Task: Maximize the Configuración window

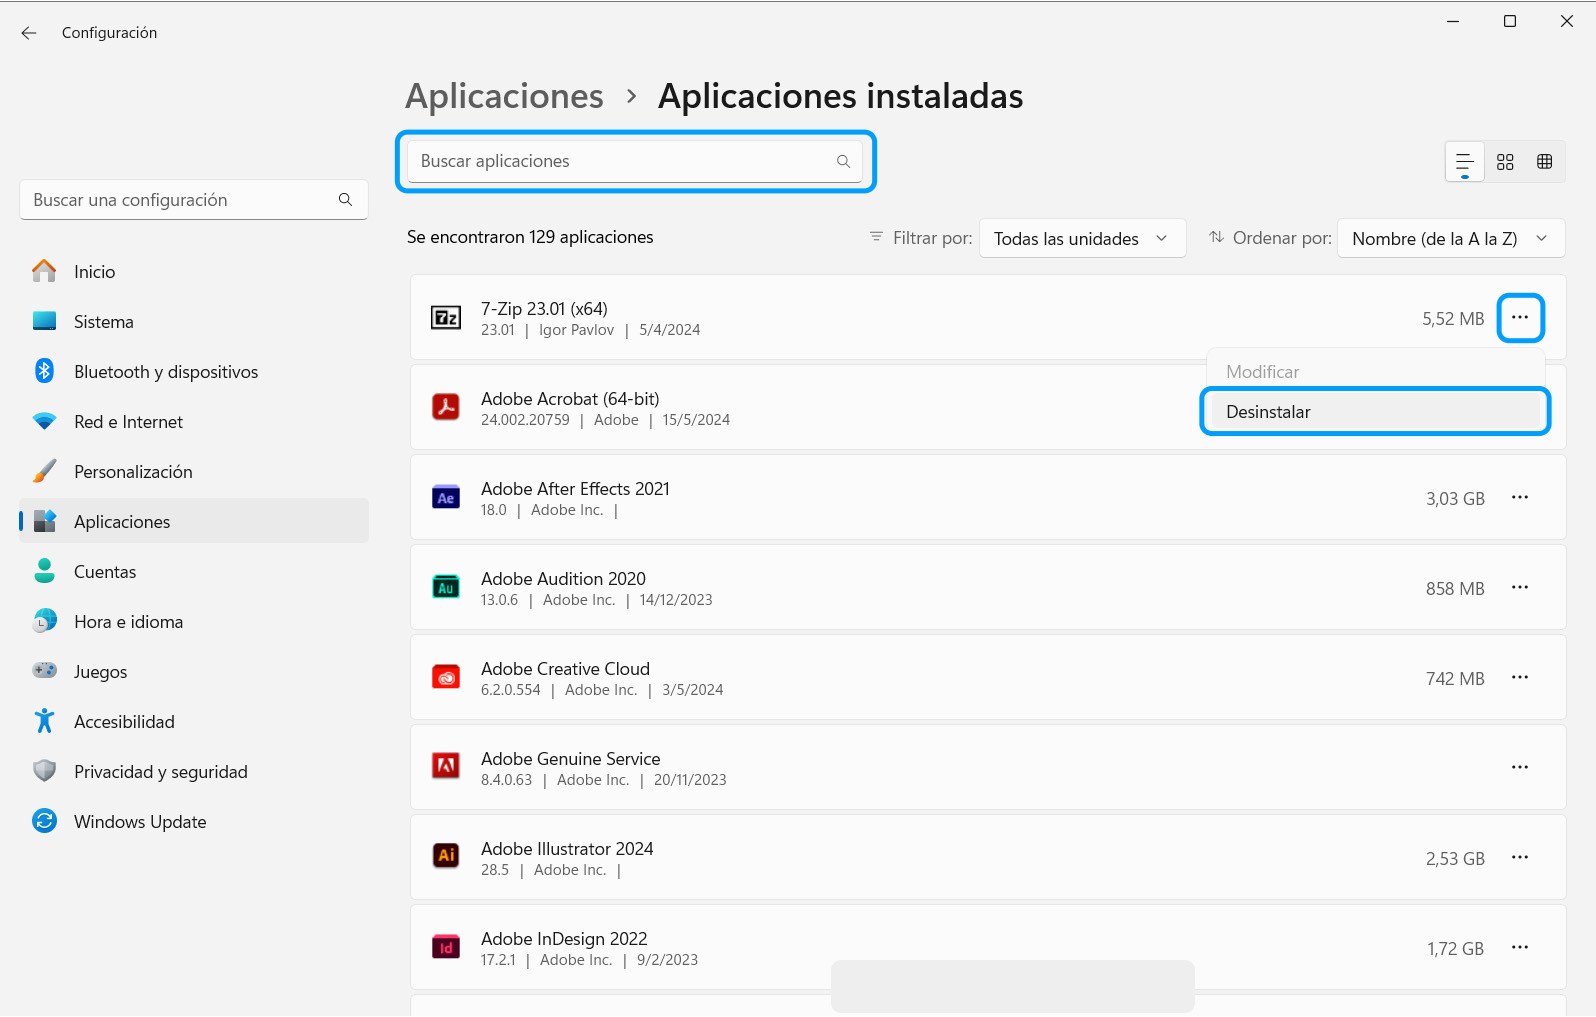Action: pyautogui.click(x=1510, y=21)
